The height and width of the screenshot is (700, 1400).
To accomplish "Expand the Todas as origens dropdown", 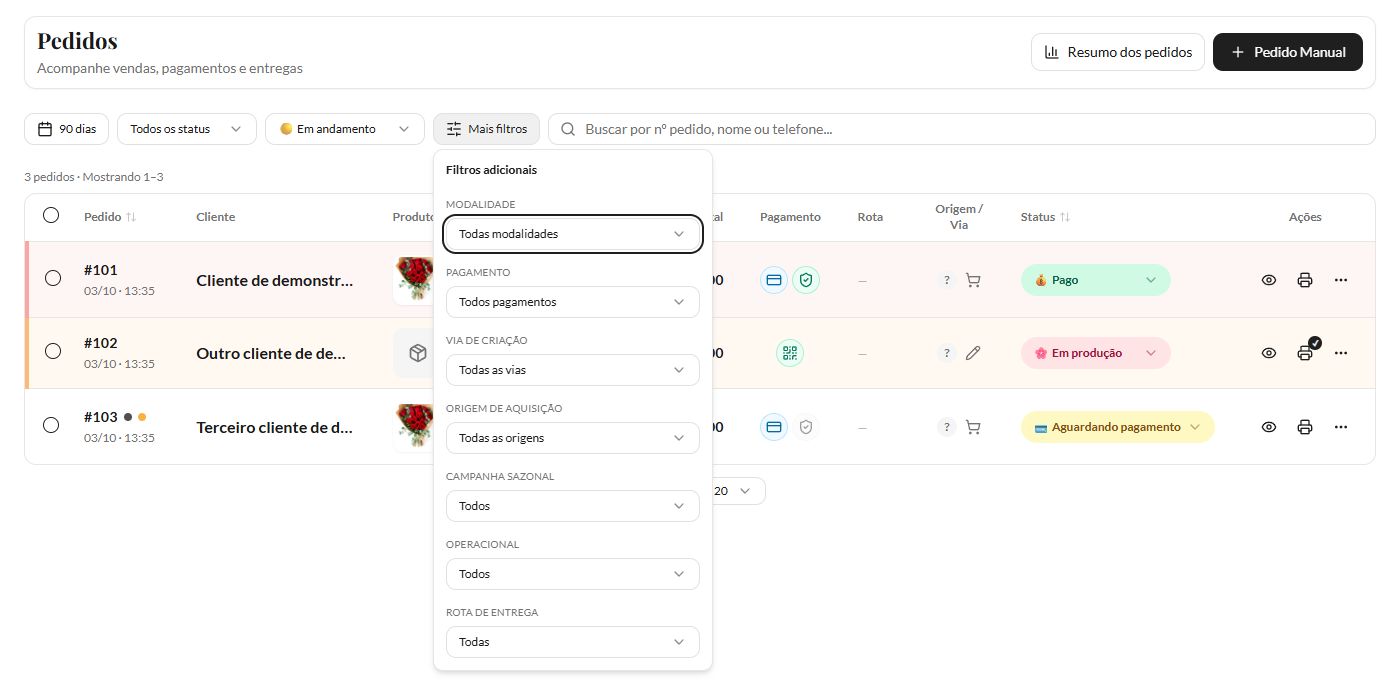I will (x=573, y=438).
